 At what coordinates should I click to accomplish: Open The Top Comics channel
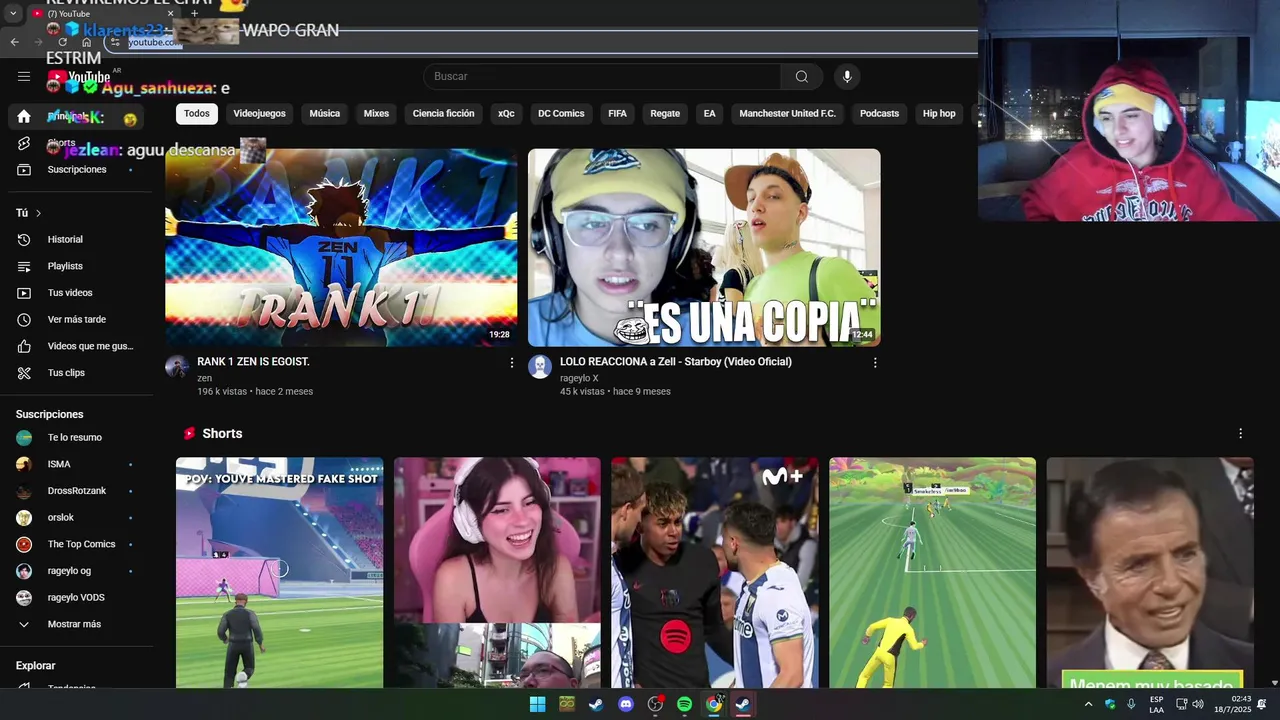(76, 544)
